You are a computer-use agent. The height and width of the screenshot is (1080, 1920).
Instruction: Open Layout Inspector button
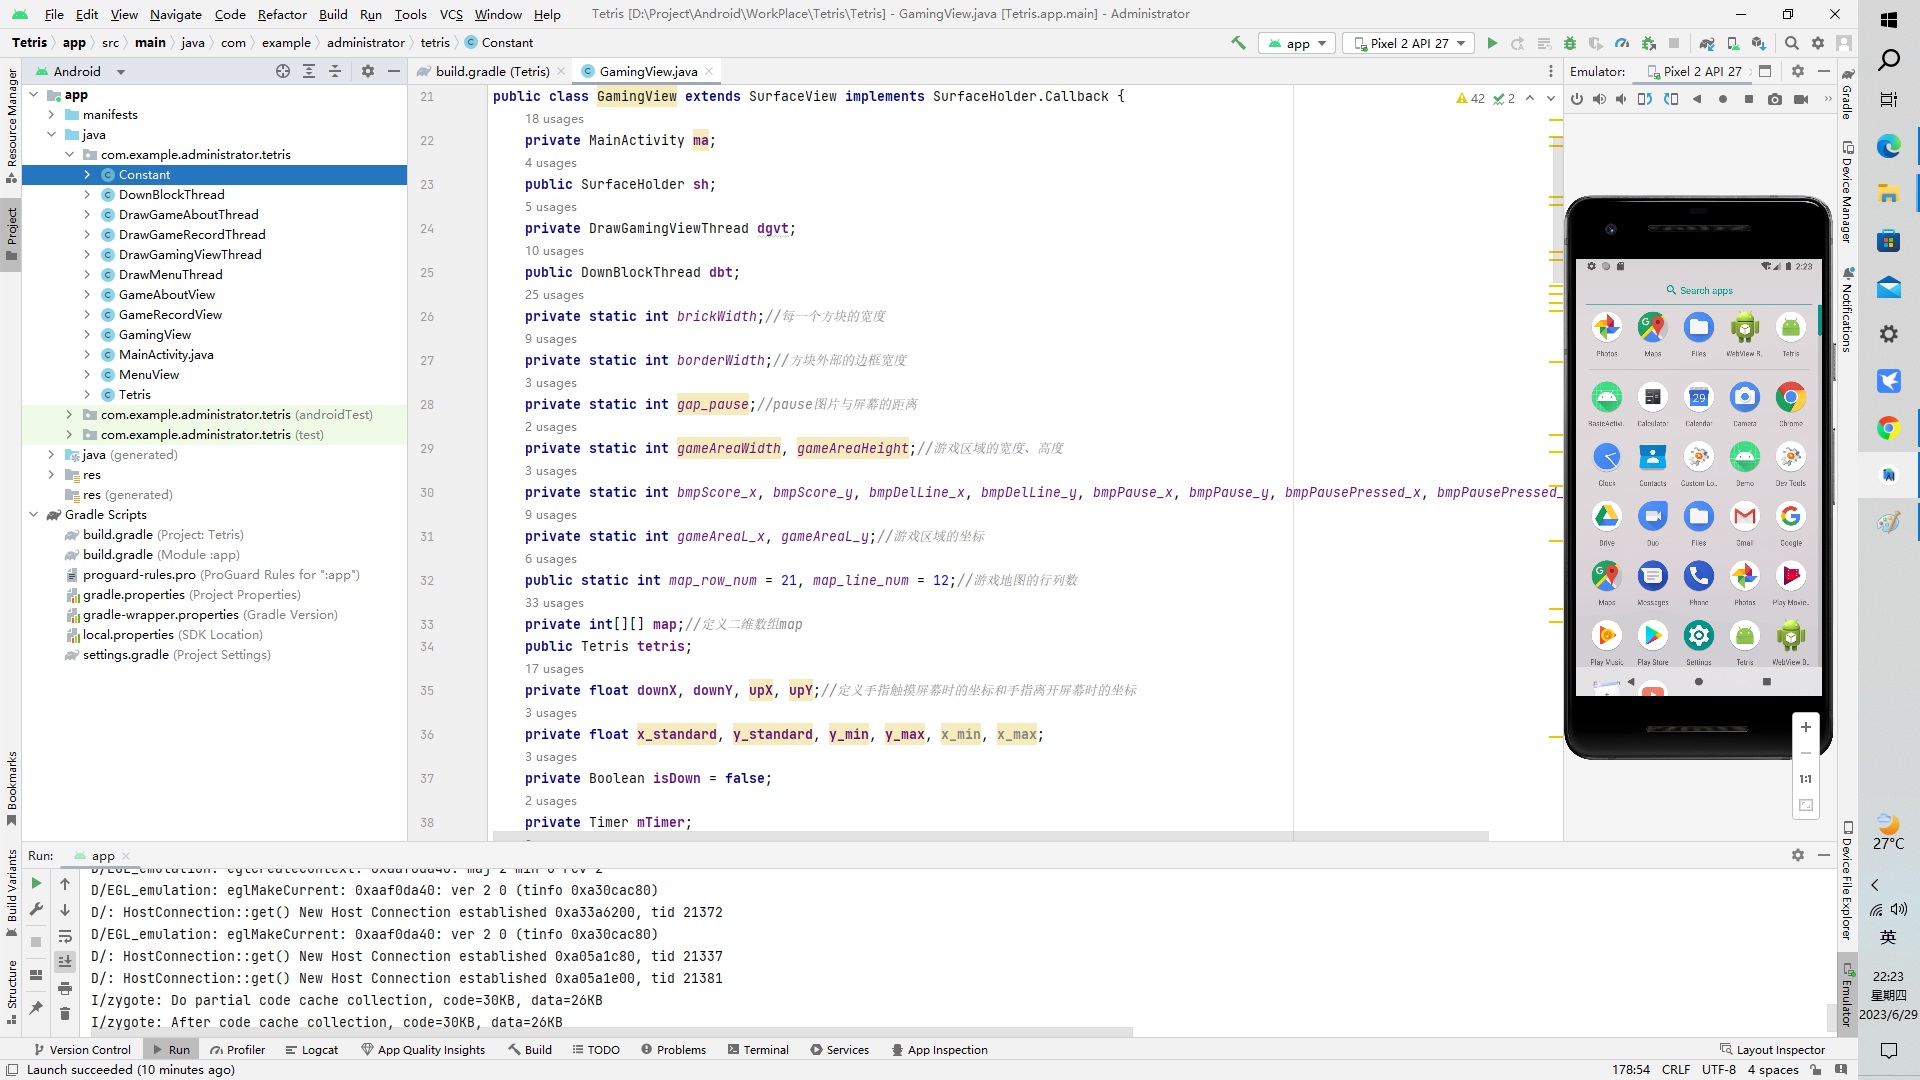pyautogui.click(x=1772, y=1049)
